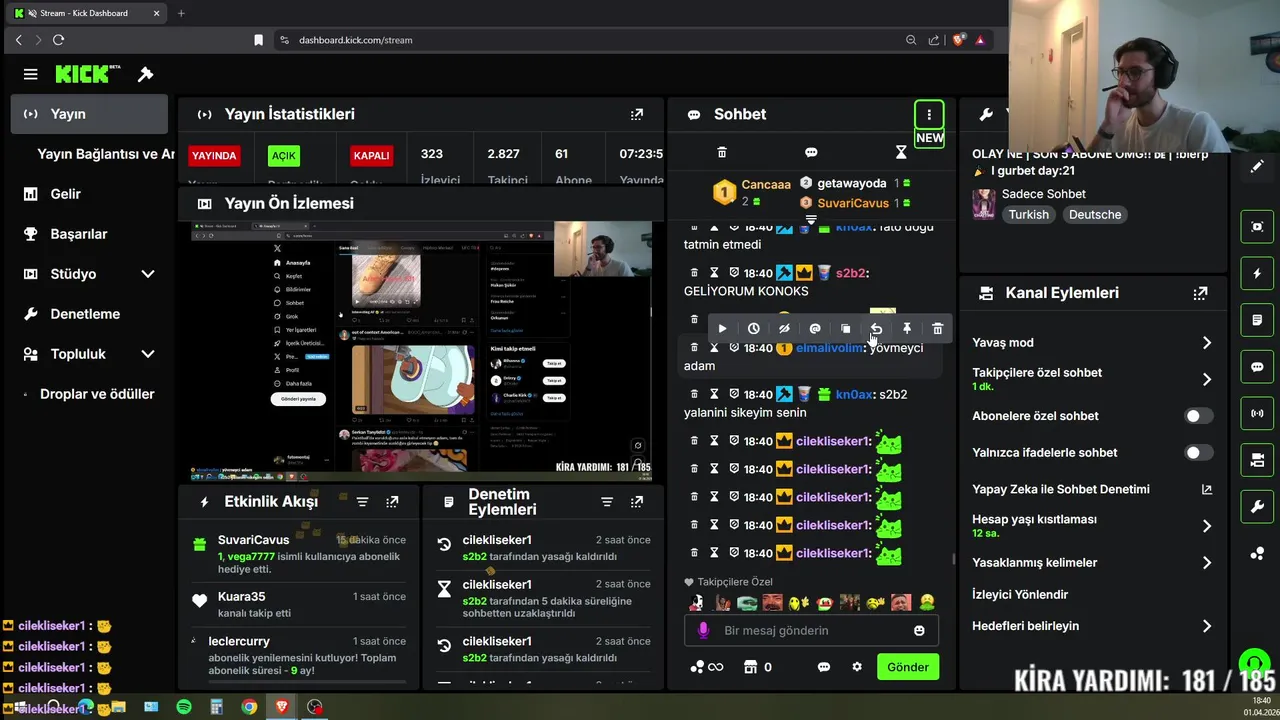Click the trash icon under Sohbet header
This screenshot has width=1280, height=720.
722,152
